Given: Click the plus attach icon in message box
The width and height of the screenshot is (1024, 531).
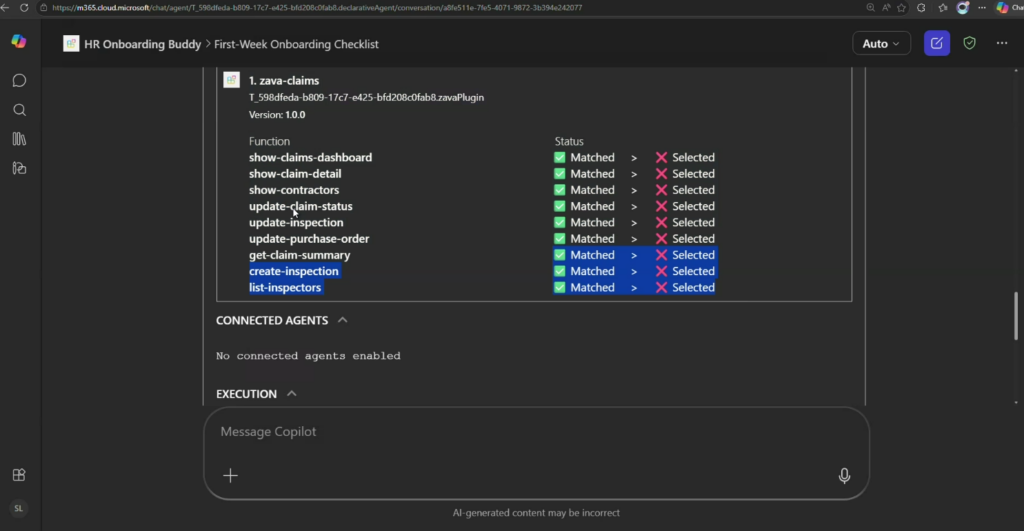Looking at the screenshot, I should 230,475.
